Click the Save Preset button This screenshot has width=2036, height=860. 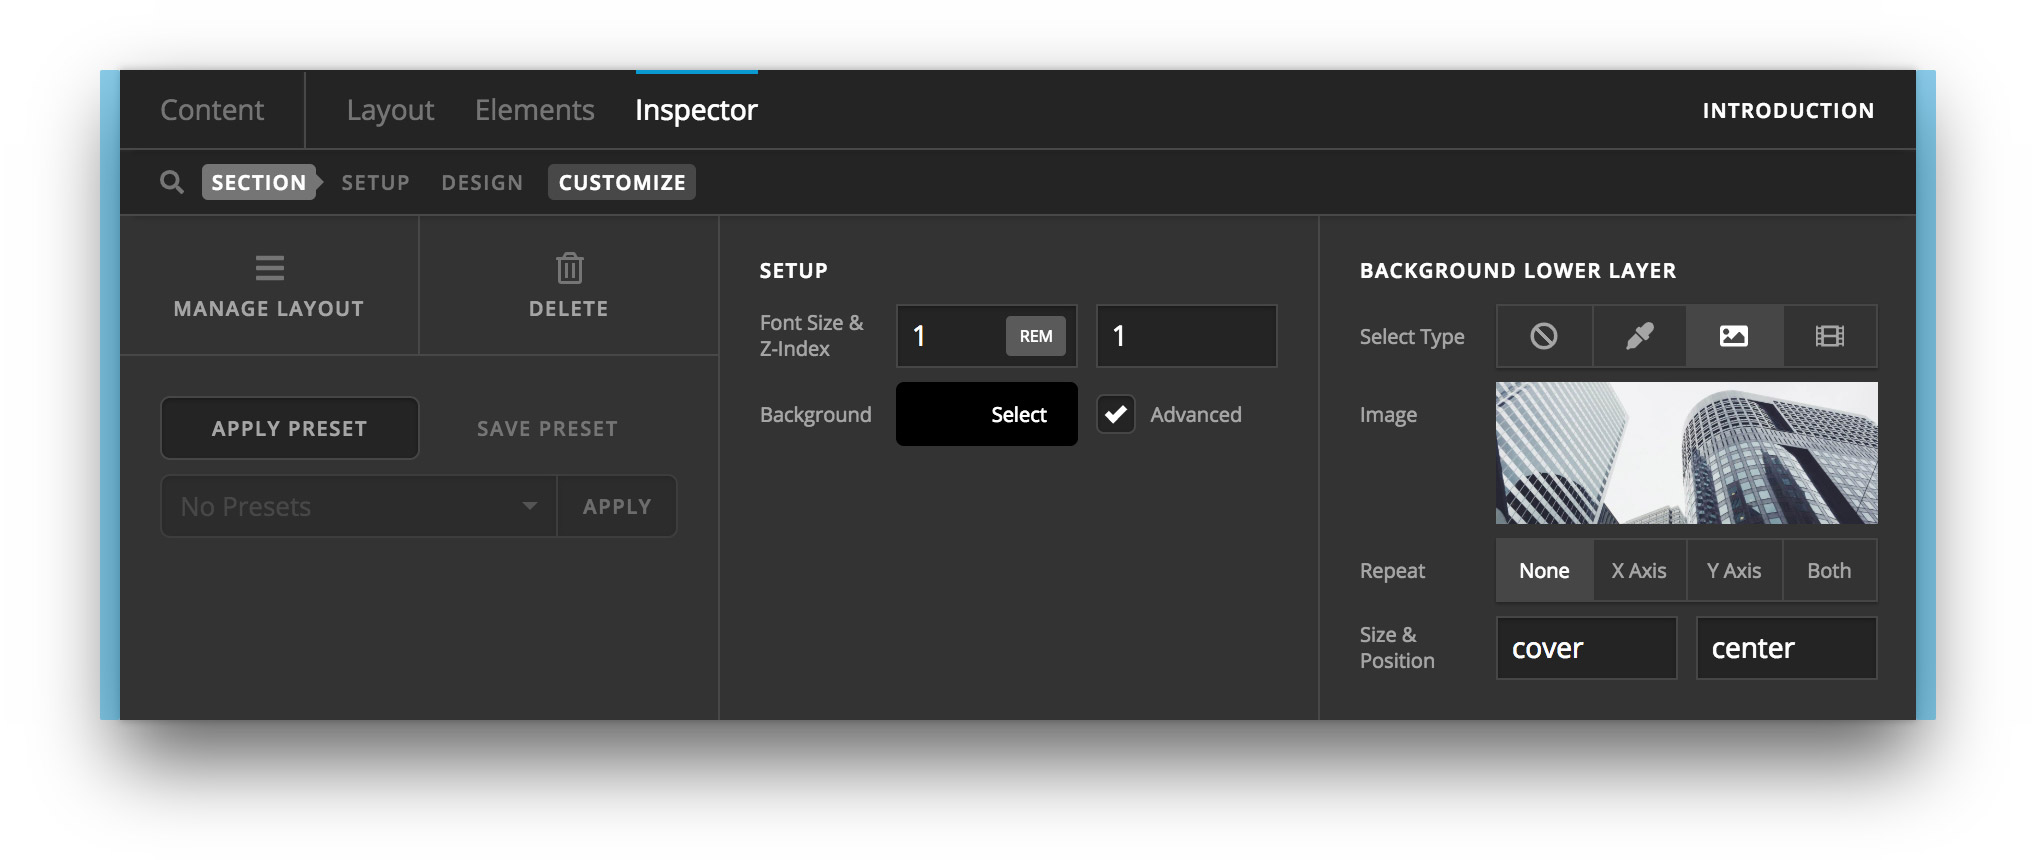click(547, 428)
